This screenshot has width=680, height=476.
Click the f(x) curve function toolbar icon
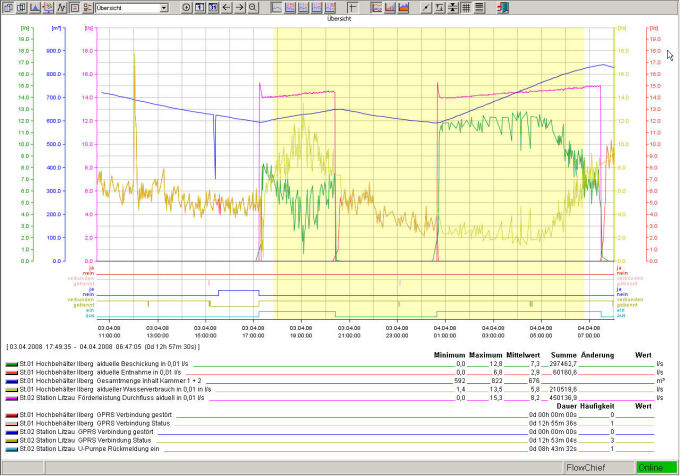(x=61, y=7)
